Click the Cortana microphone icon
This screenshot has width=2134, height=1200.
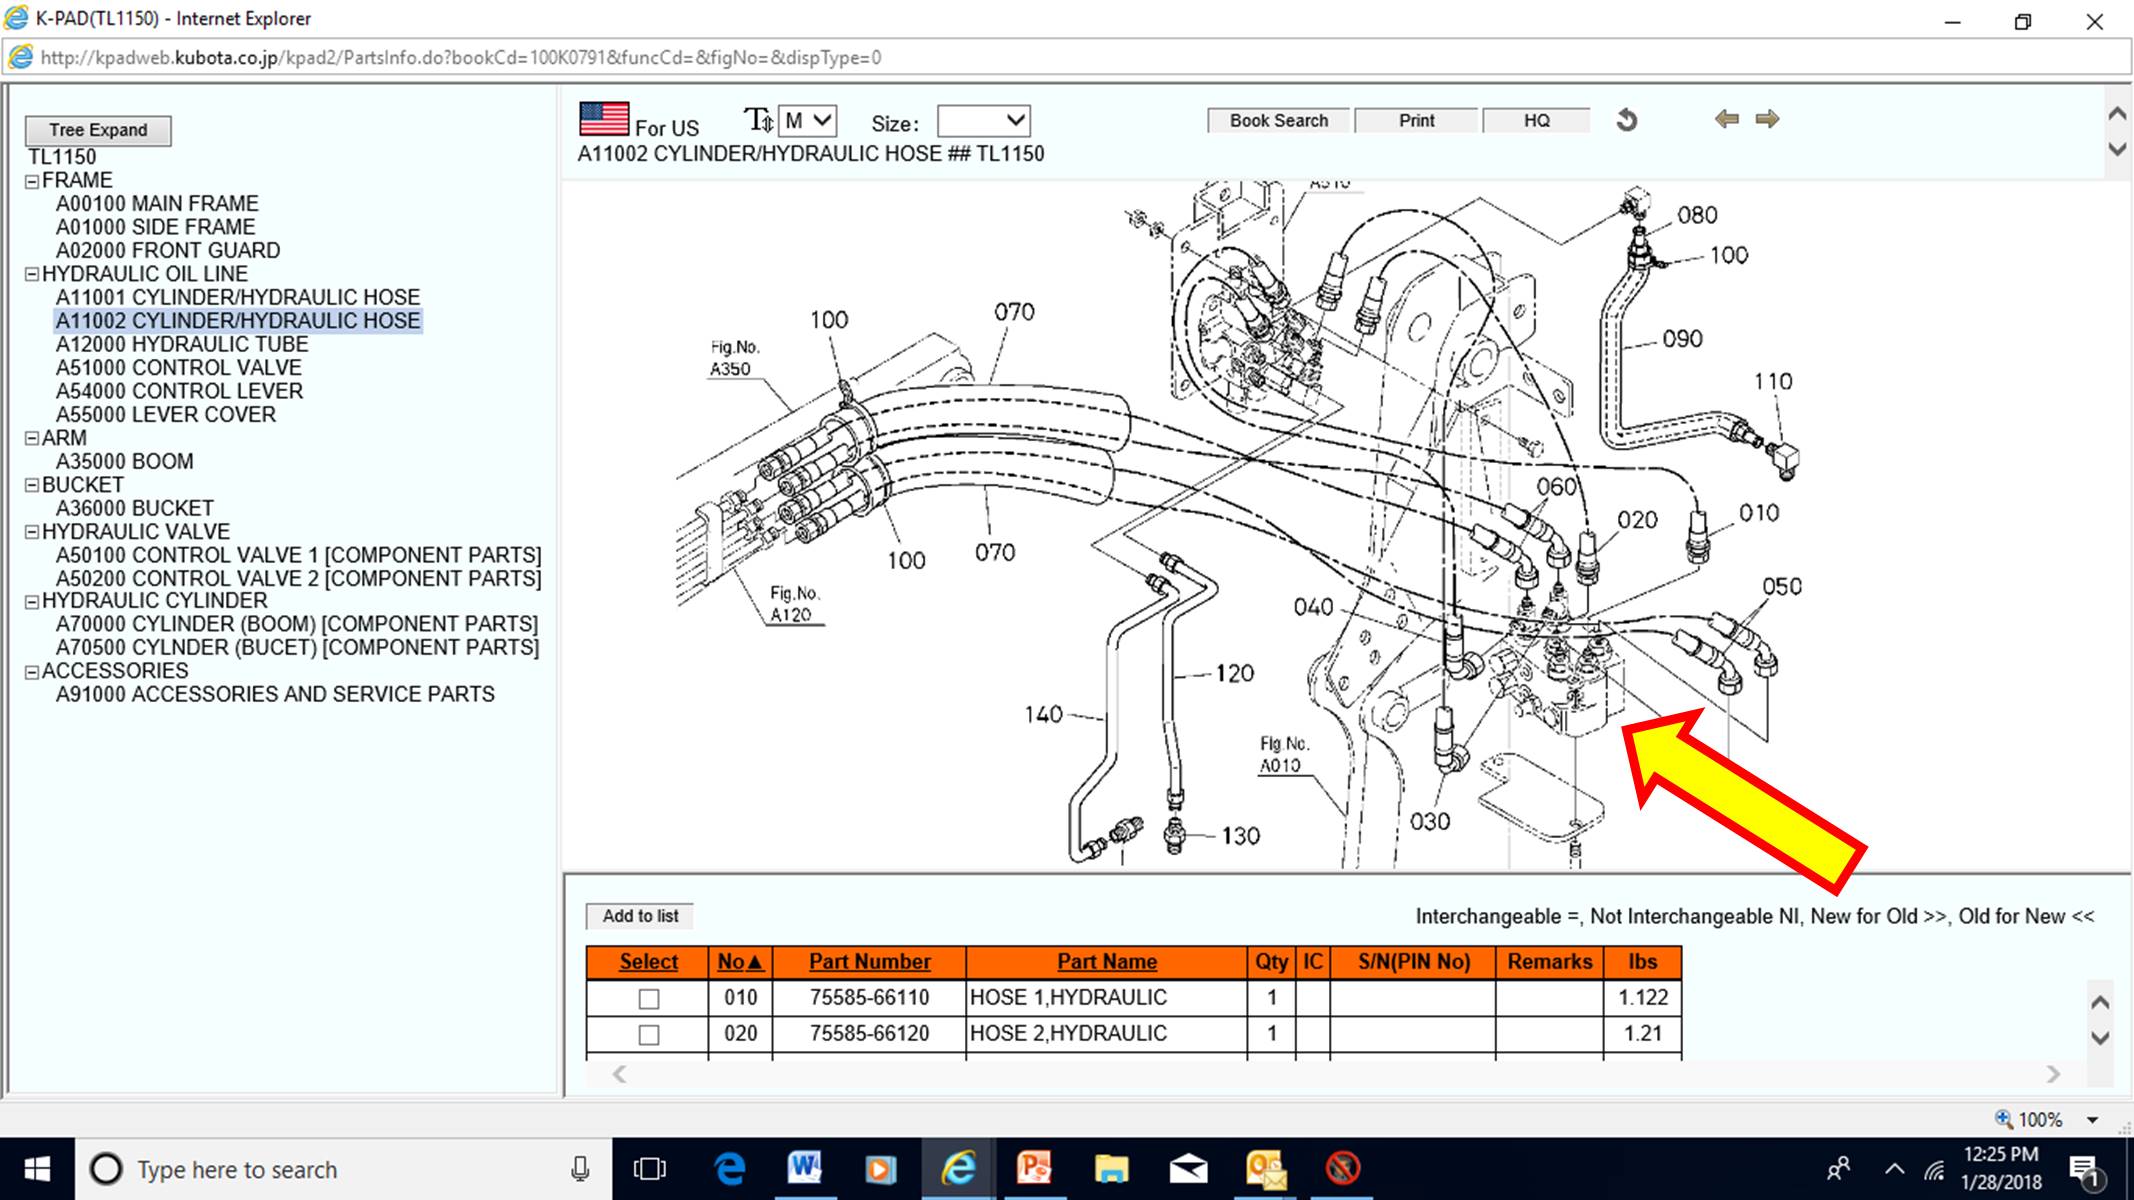click(580, 1169)
